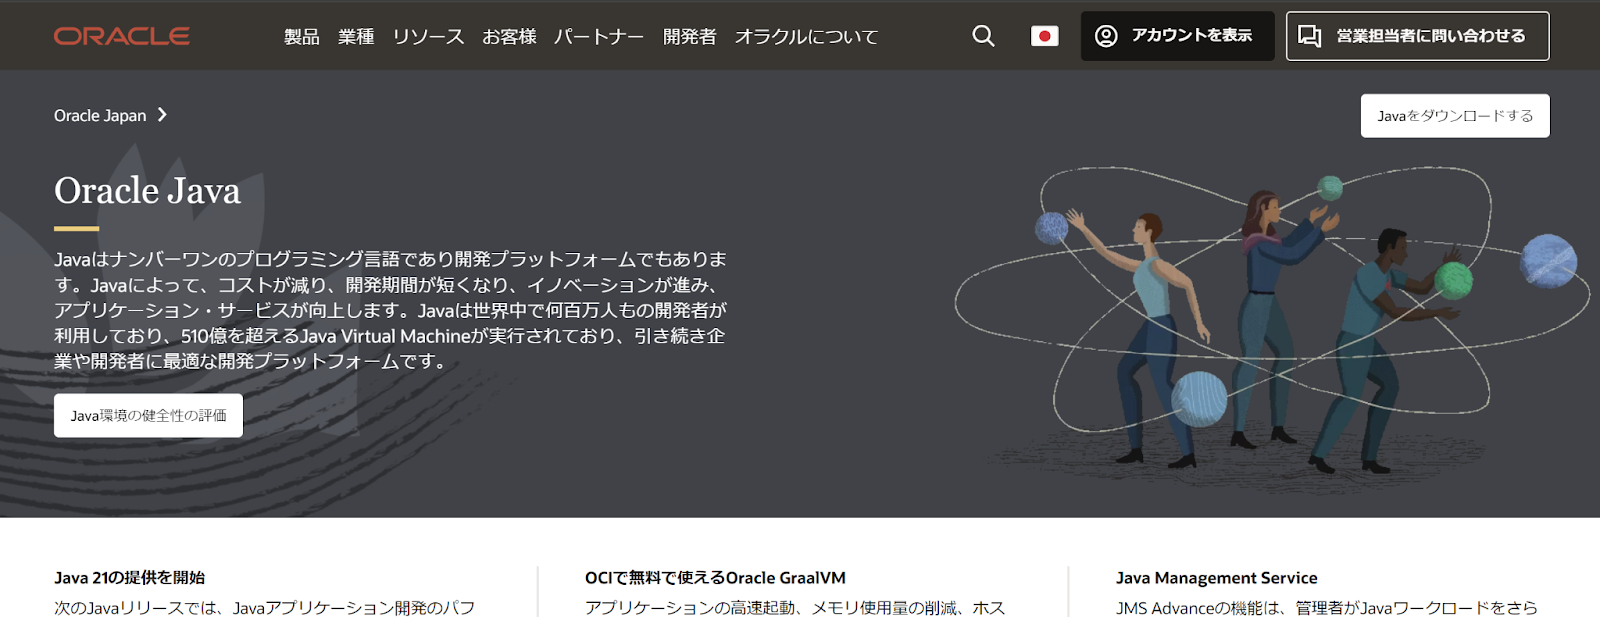The width and height of the screenshot is (1600, 617).
Task: Open the Java 21の提供を開始 heading
Action: click(129, 578)
